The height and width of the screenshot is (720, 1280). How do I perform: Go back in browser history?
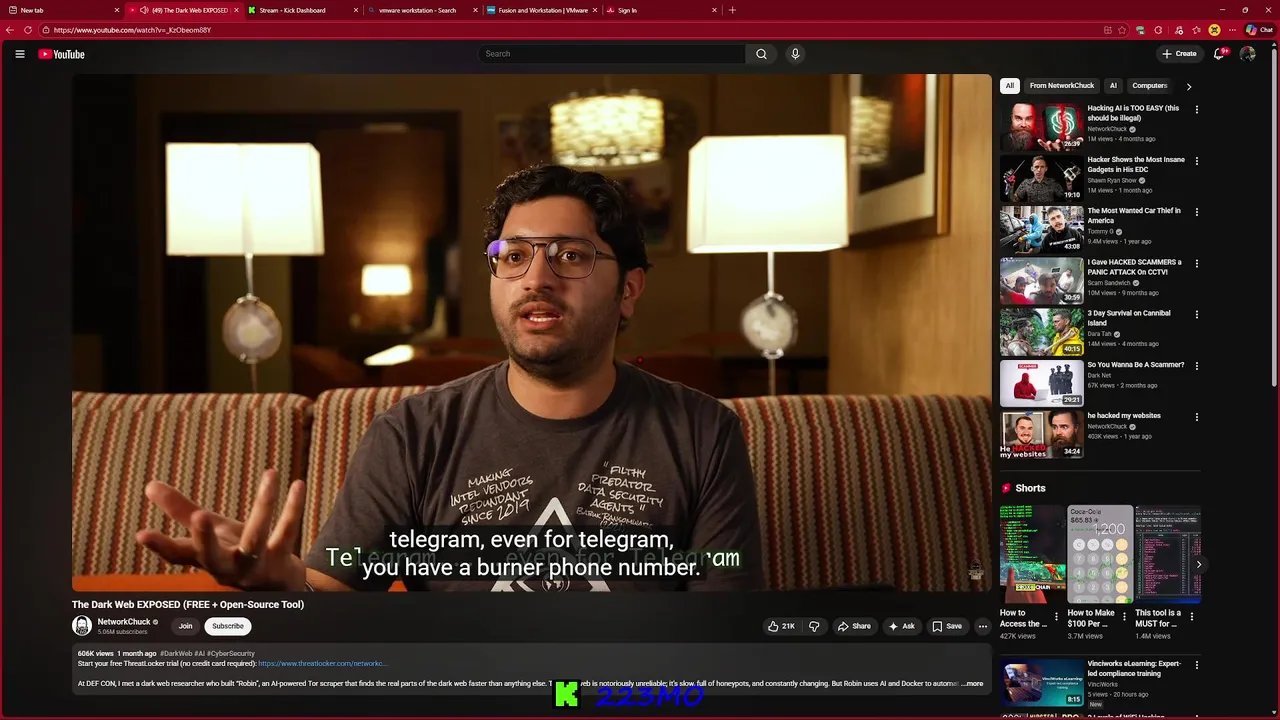coord(10,30)
